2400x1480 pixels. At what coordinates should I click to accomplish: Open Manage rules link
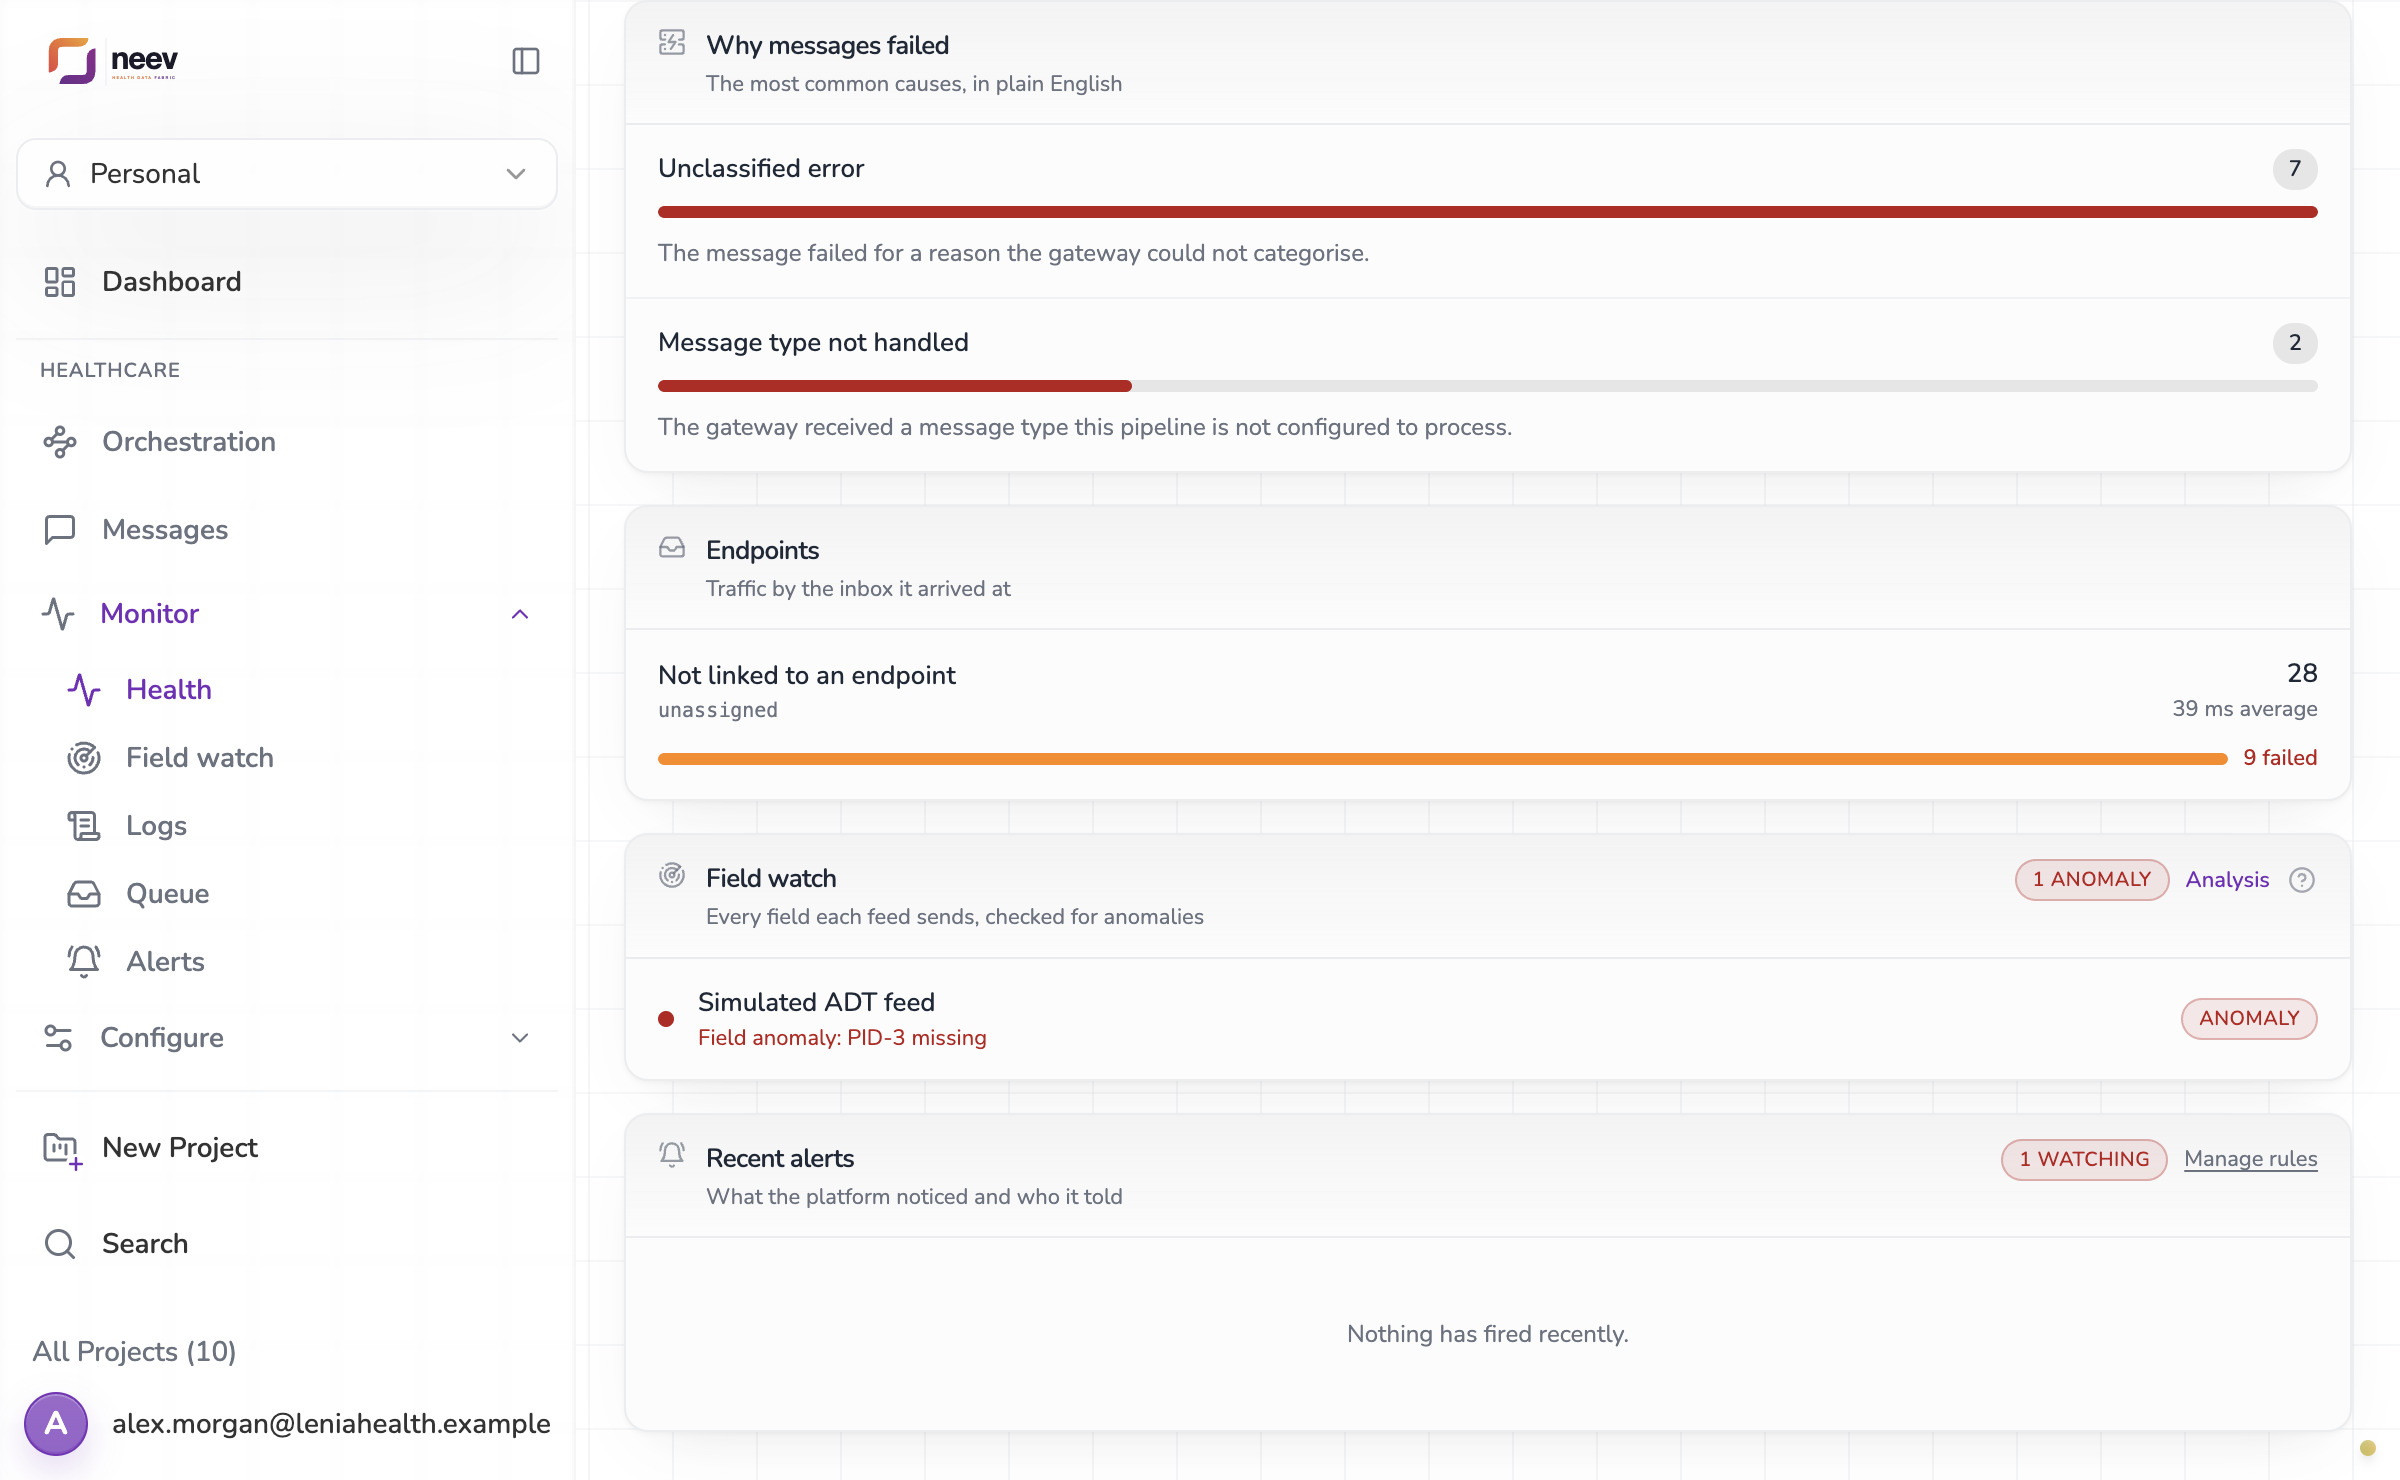click(2251, 1160)
